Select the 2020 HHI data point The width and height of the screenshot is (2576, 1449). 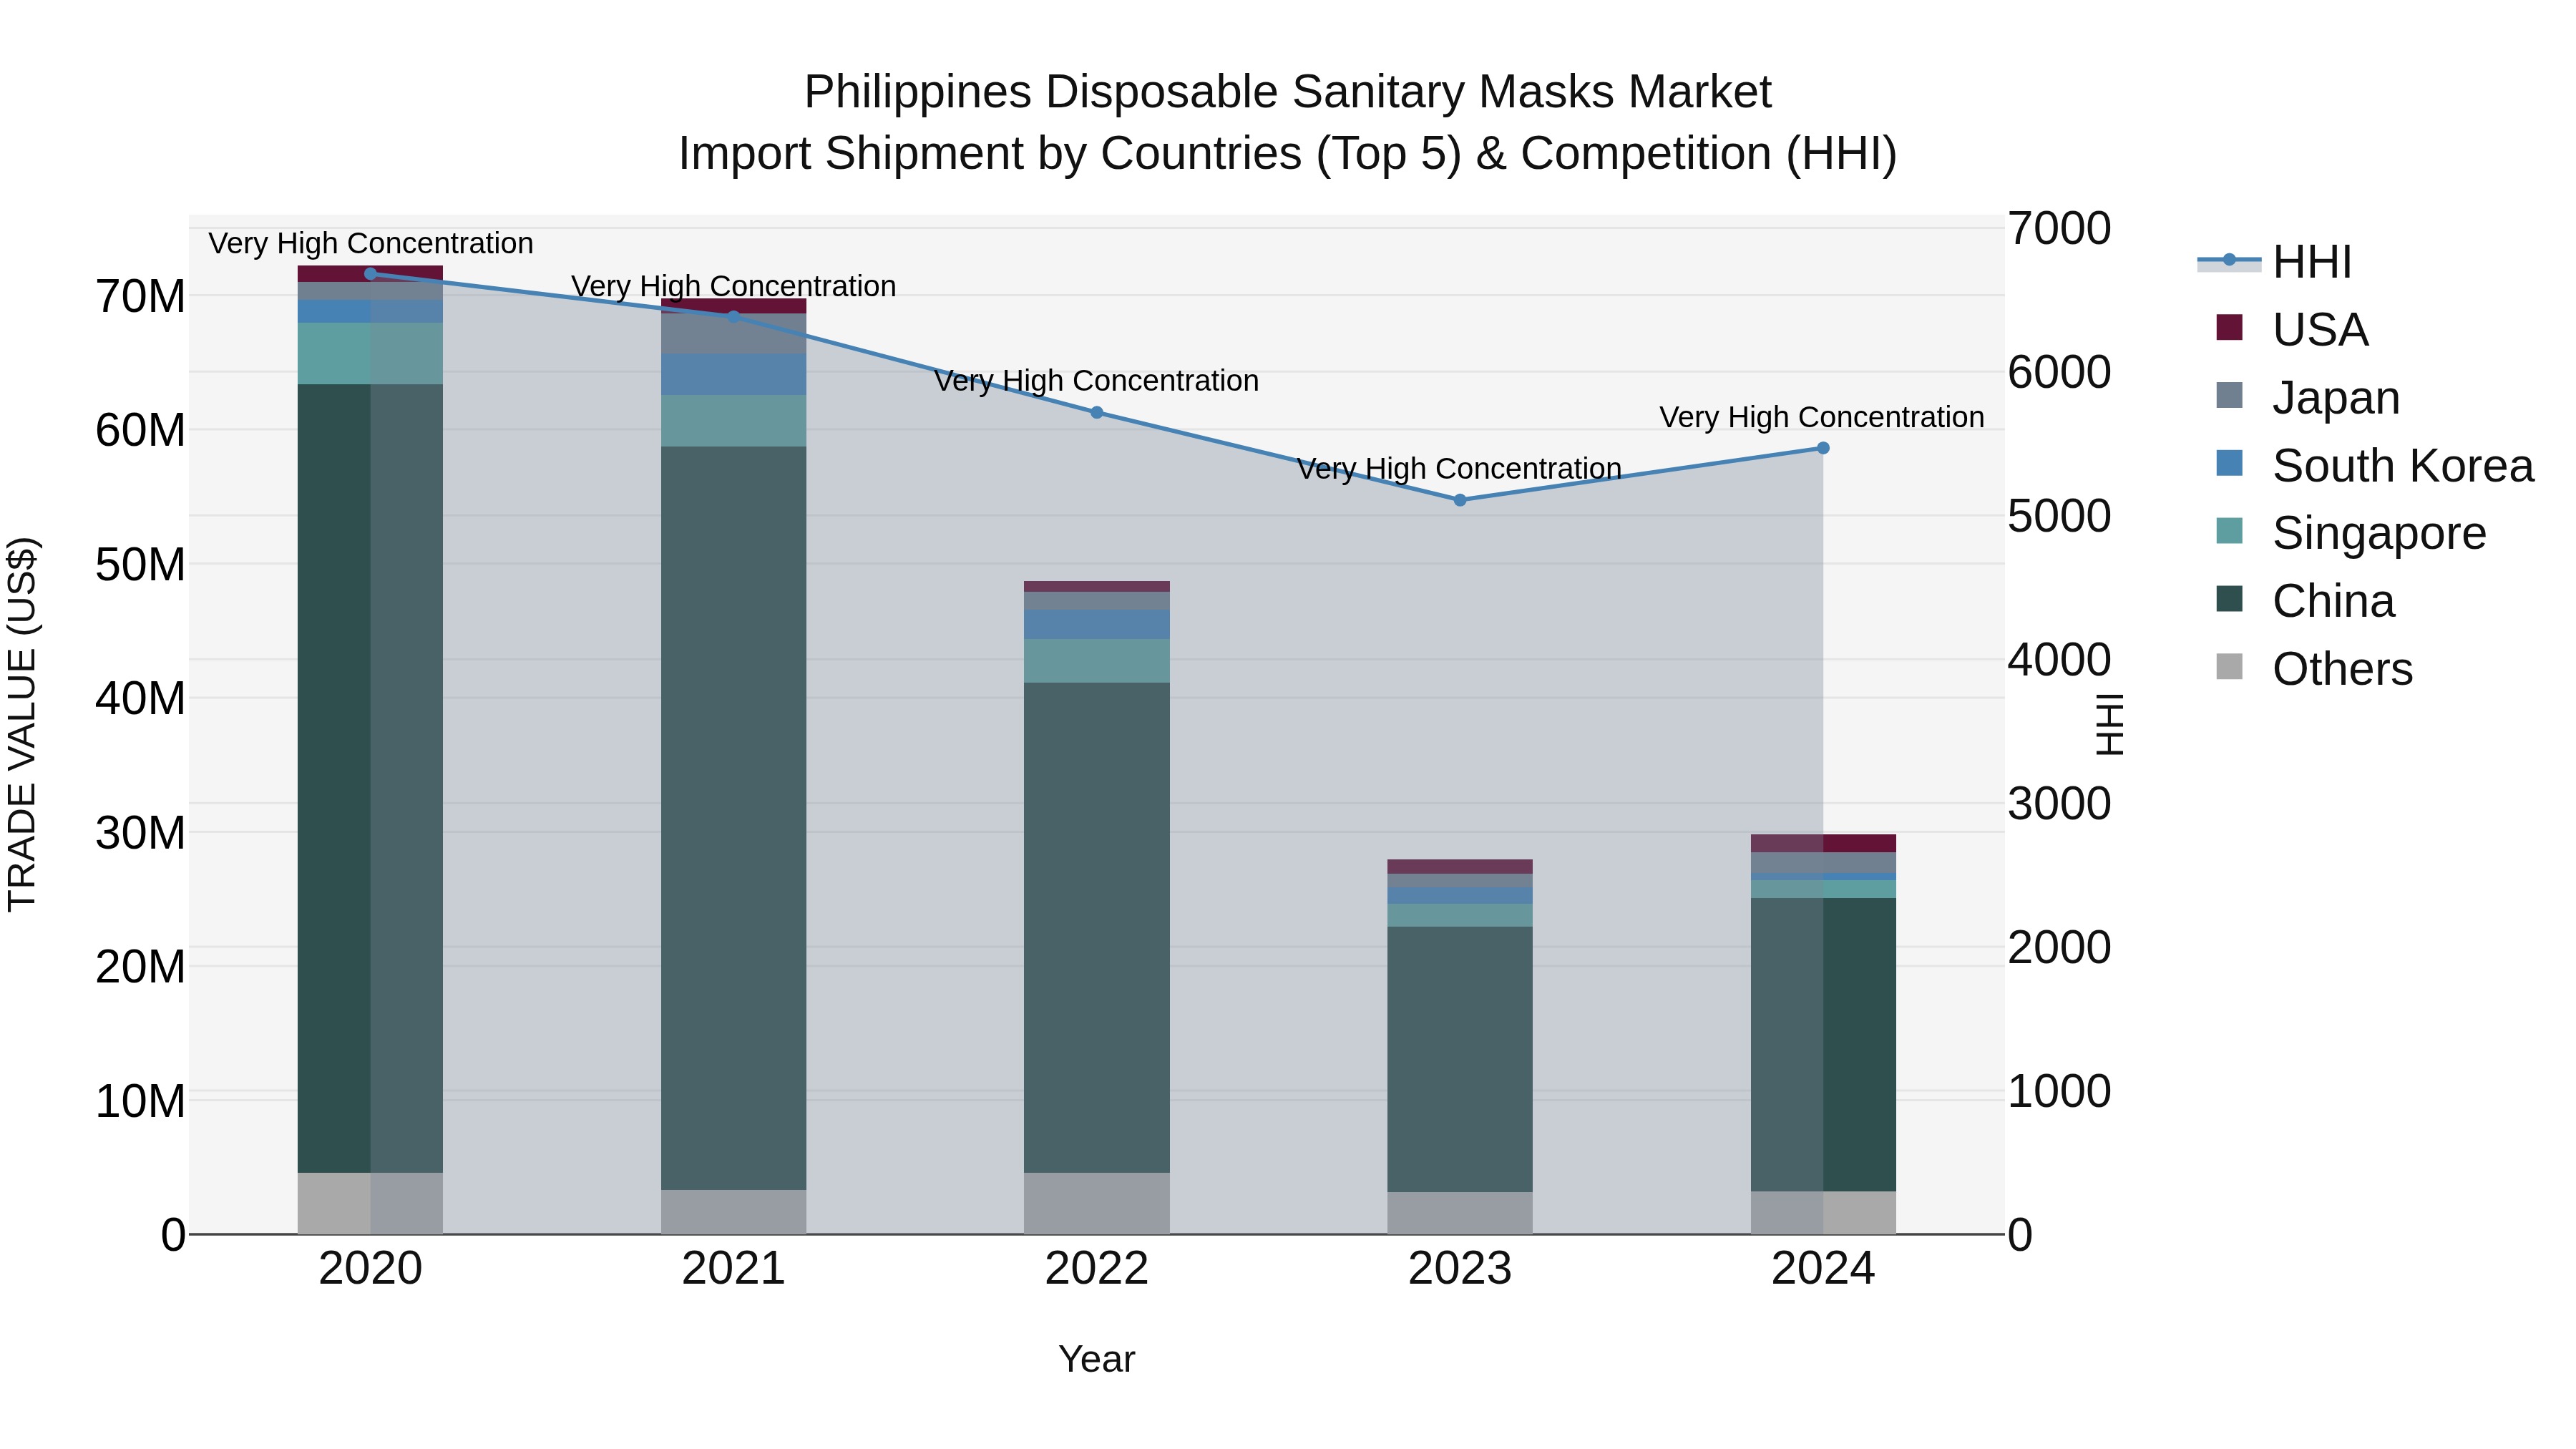tap(371, 274)
